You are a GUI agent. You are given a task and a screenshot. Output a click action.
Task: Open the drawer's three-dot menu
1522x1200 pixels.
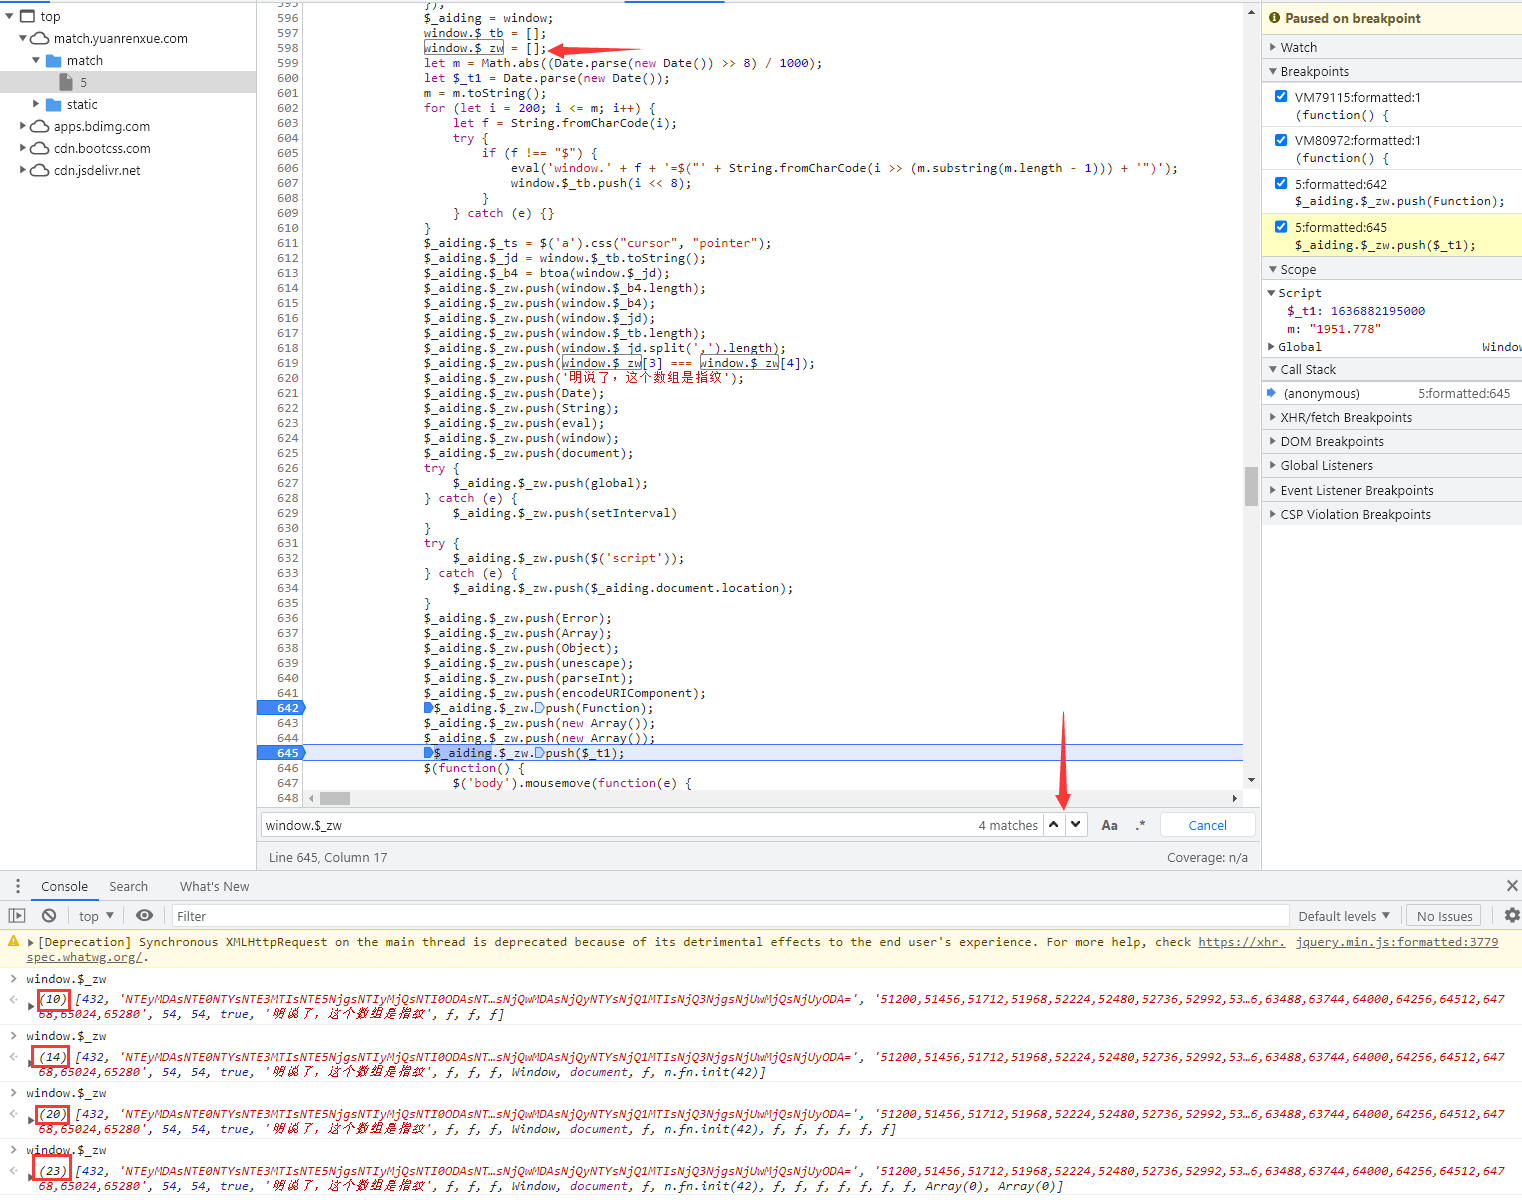(x=17, y=887)
